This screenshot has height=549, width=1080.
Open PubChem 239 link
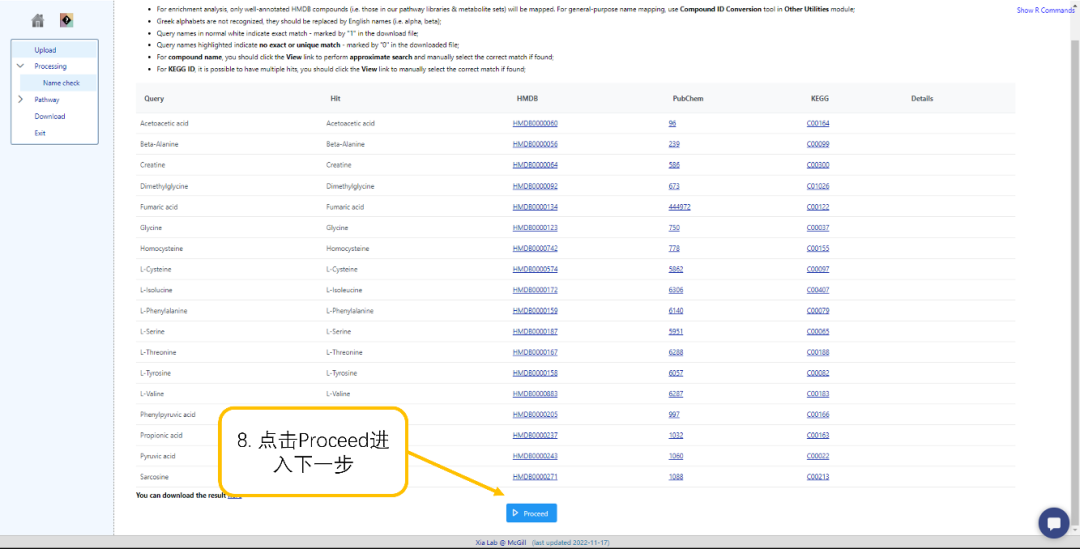[x=674, y=144]
